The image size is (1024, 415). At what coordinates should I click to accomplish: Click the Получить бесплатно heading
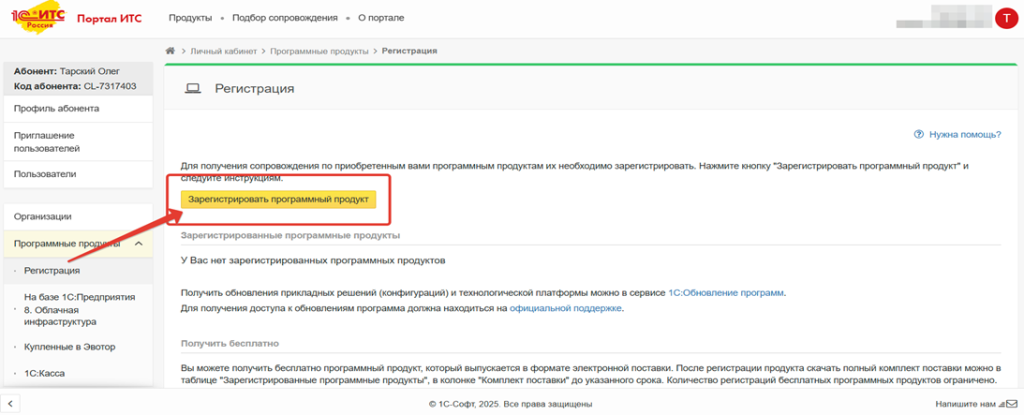(x=230, y=343)
